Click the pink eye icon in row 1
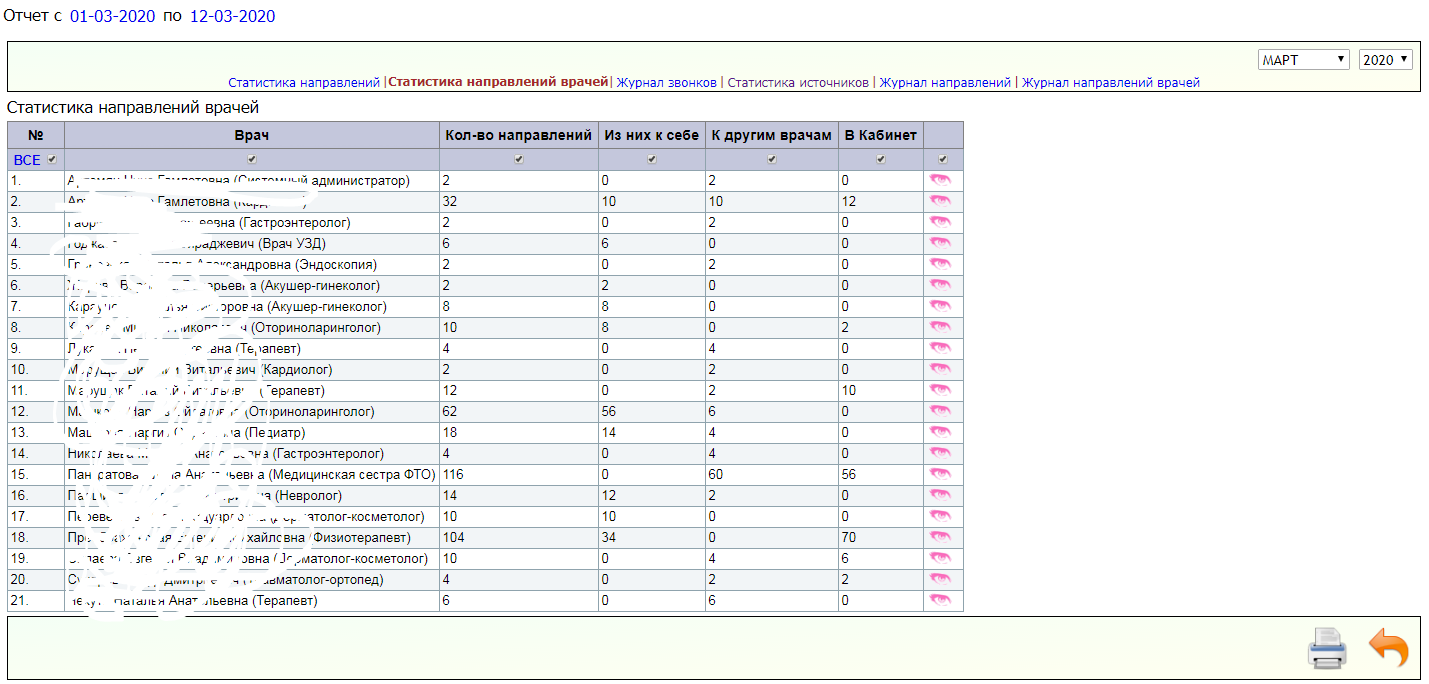Image resolution: width=1429 pixels, height=684 pixels. tap(940, 181)
